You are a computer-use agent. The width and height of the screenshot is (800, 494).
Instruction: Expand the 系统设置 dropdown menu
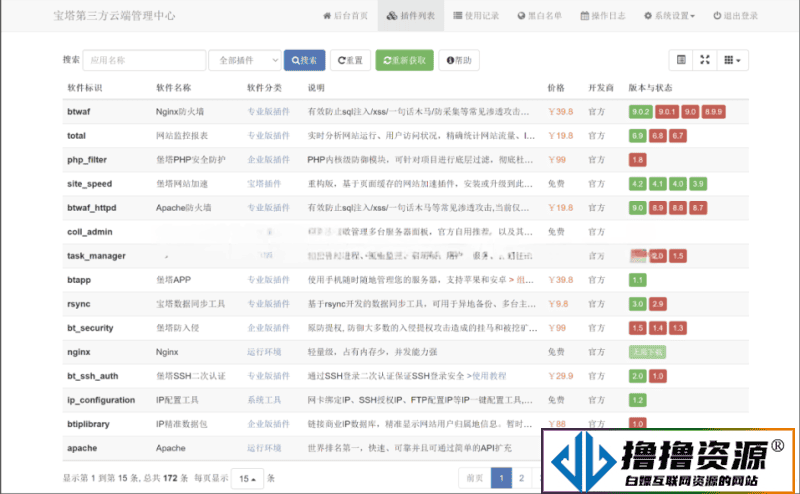[x=669, y=16]
